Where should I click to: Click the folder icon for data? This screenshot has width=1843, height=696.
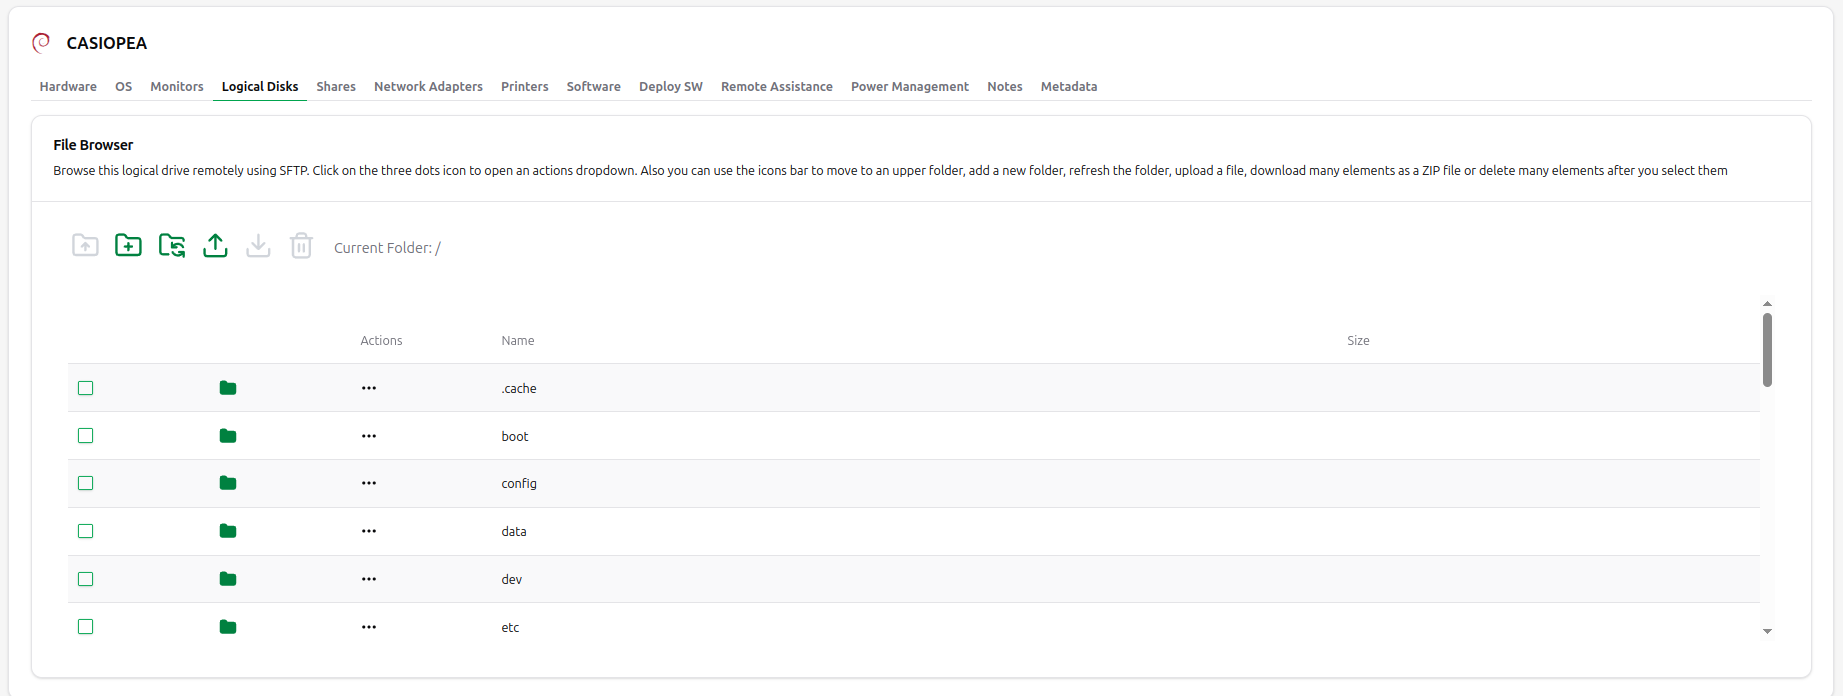click(x=228, y=531)
